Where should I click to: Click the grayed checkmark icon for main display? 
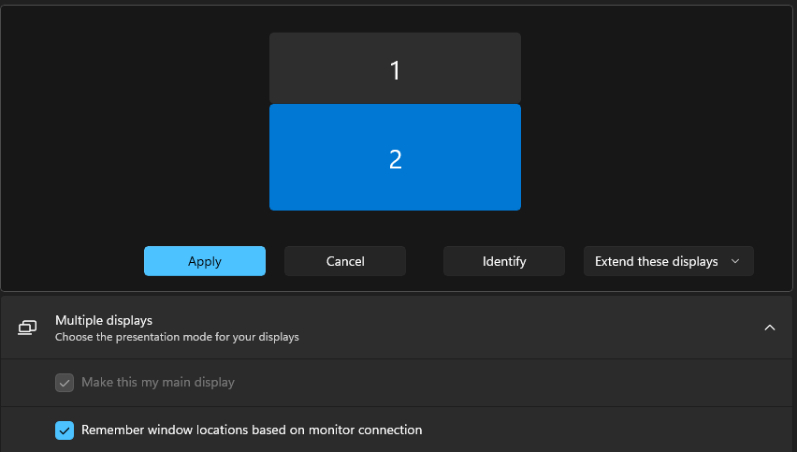(x=65, y=382)
